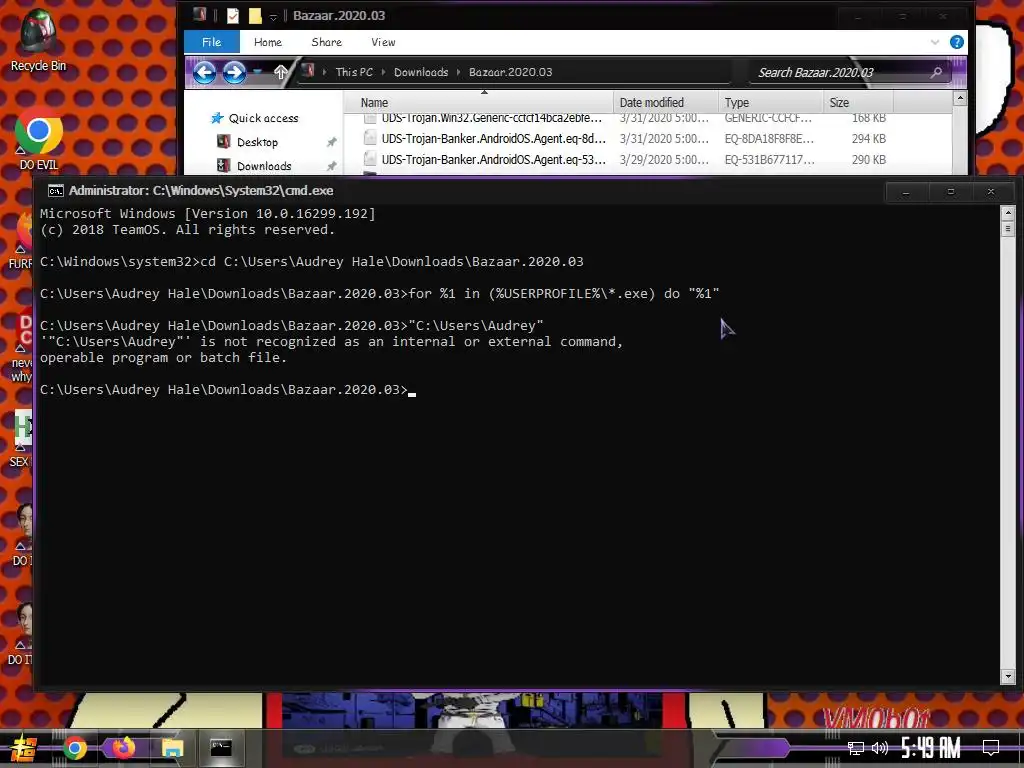Screen dimensions: 1024x768
Task: Click the pin icon next to Downloads
Action: 331,166
